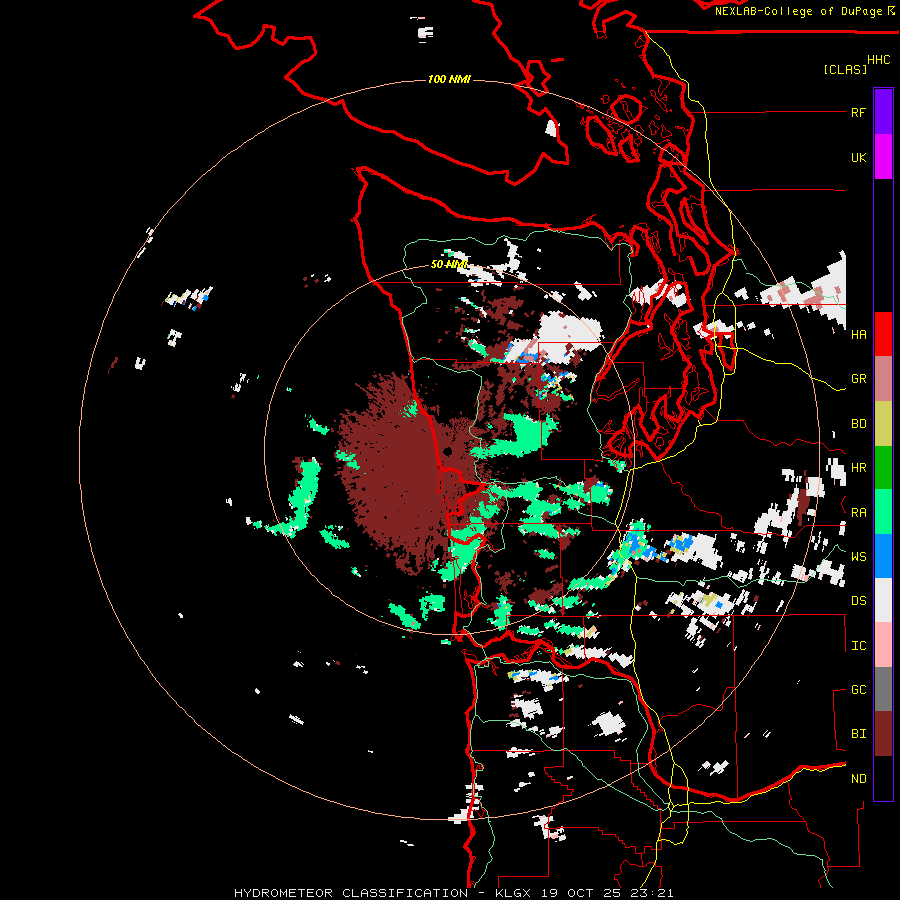Click the gray GC ground clutter swatch

point(883,689)
